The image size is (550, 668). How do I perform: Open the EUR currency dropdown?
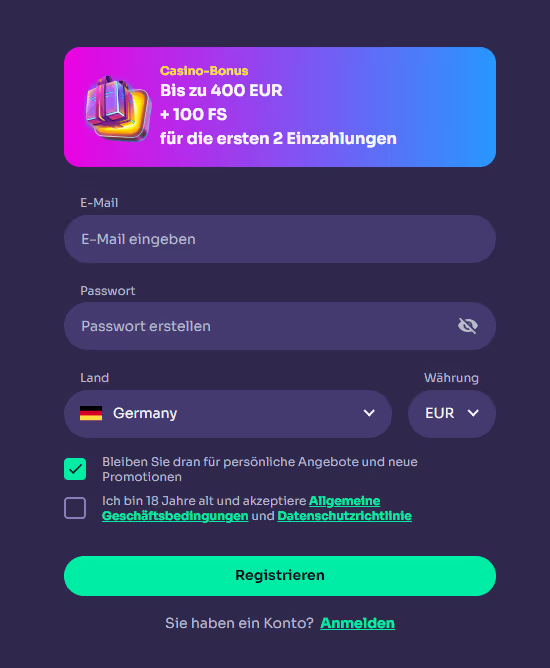(x=452, y=414)
